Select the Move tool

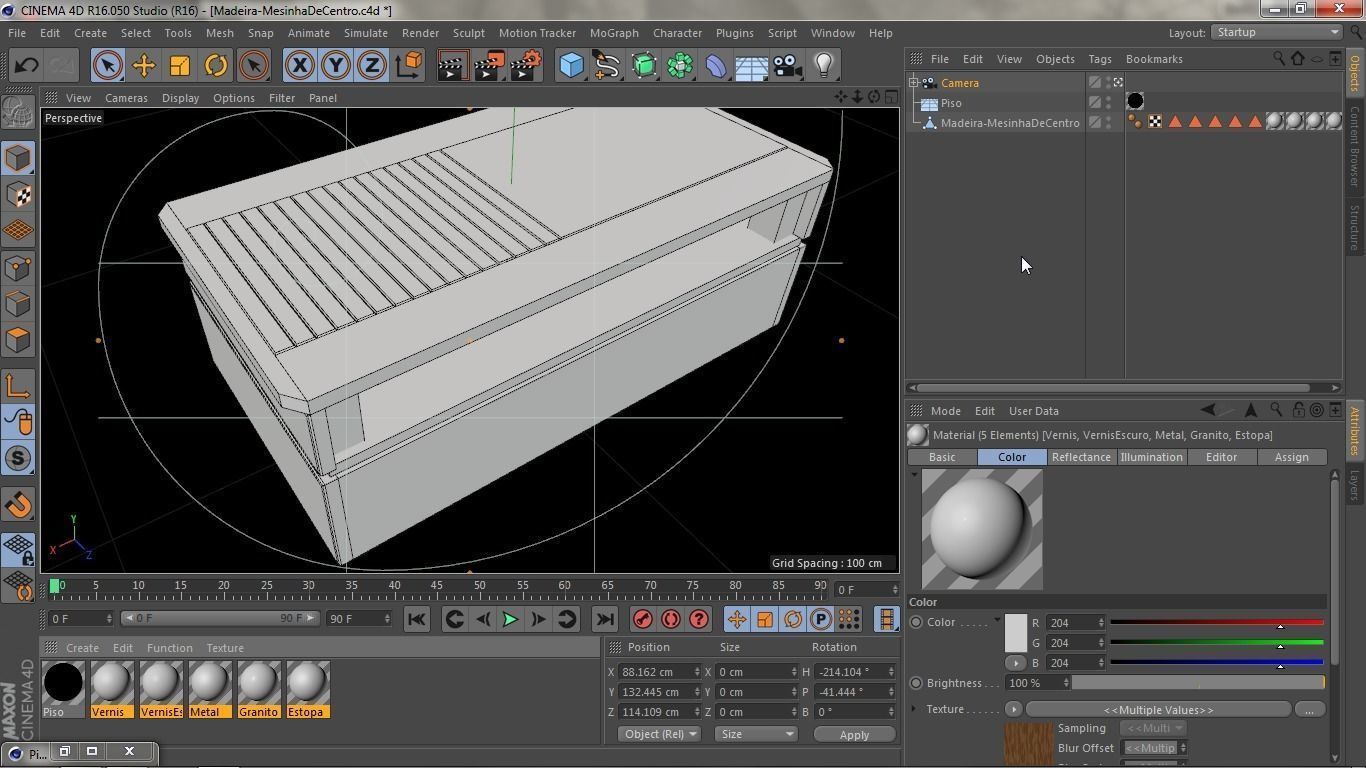tap(144, 66)
